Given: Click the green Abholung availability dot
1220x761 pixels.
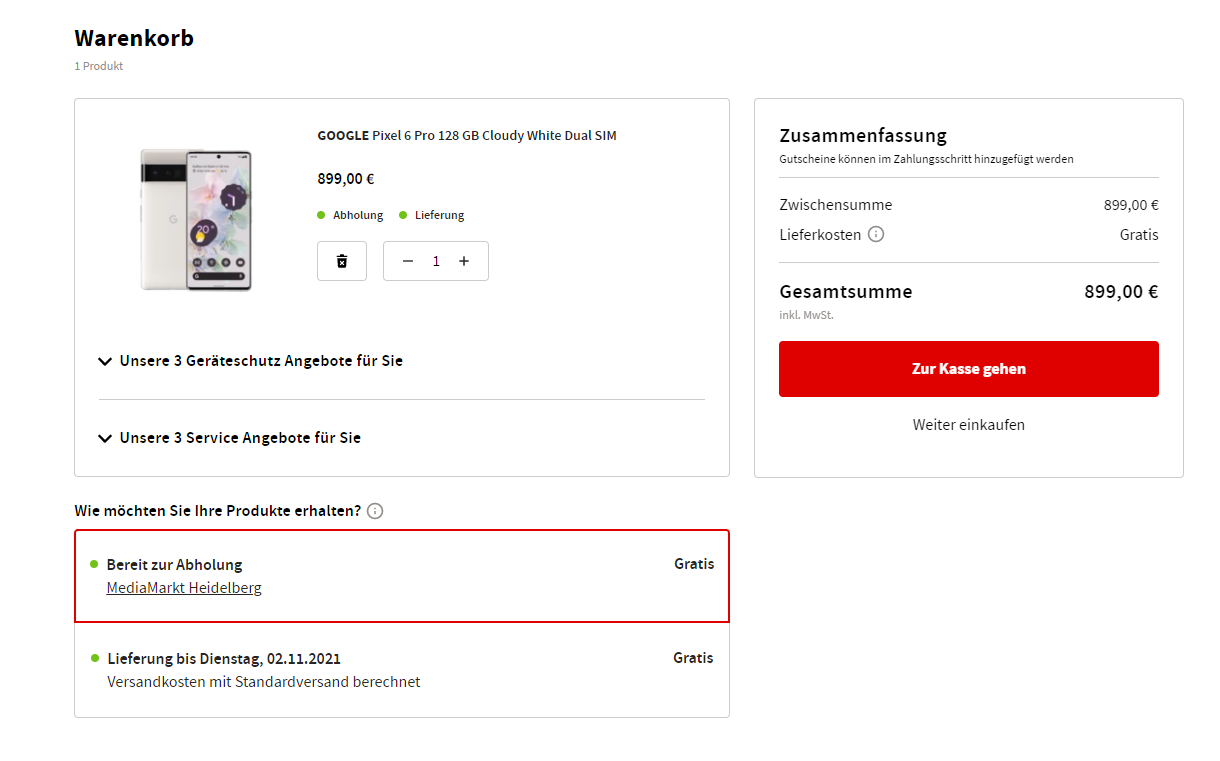Looking at the screenshot, I should [x=321, y=215].
